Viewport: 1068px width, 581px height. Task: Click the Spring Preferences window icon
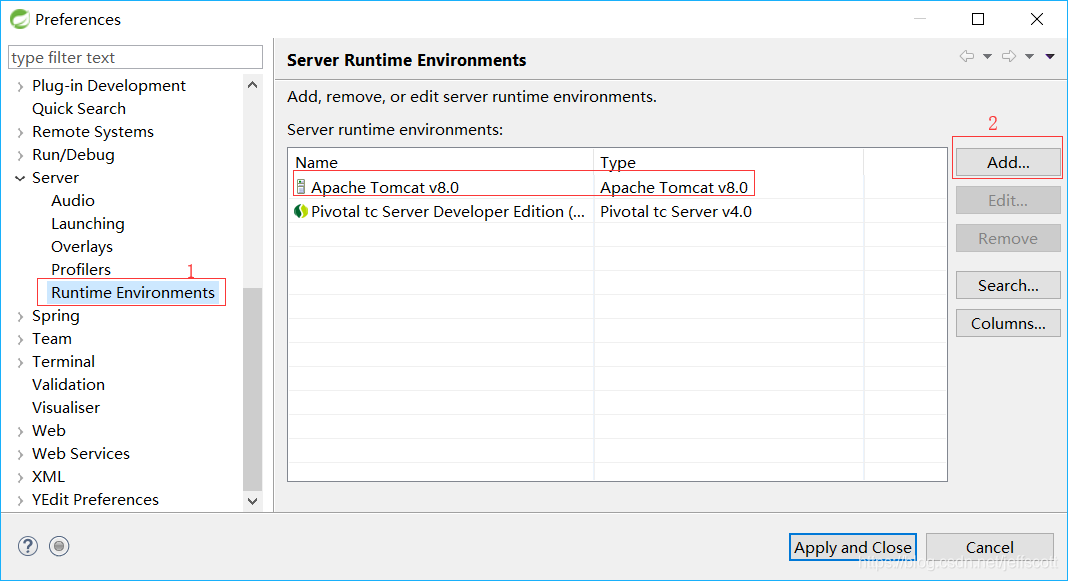(20, 19)
